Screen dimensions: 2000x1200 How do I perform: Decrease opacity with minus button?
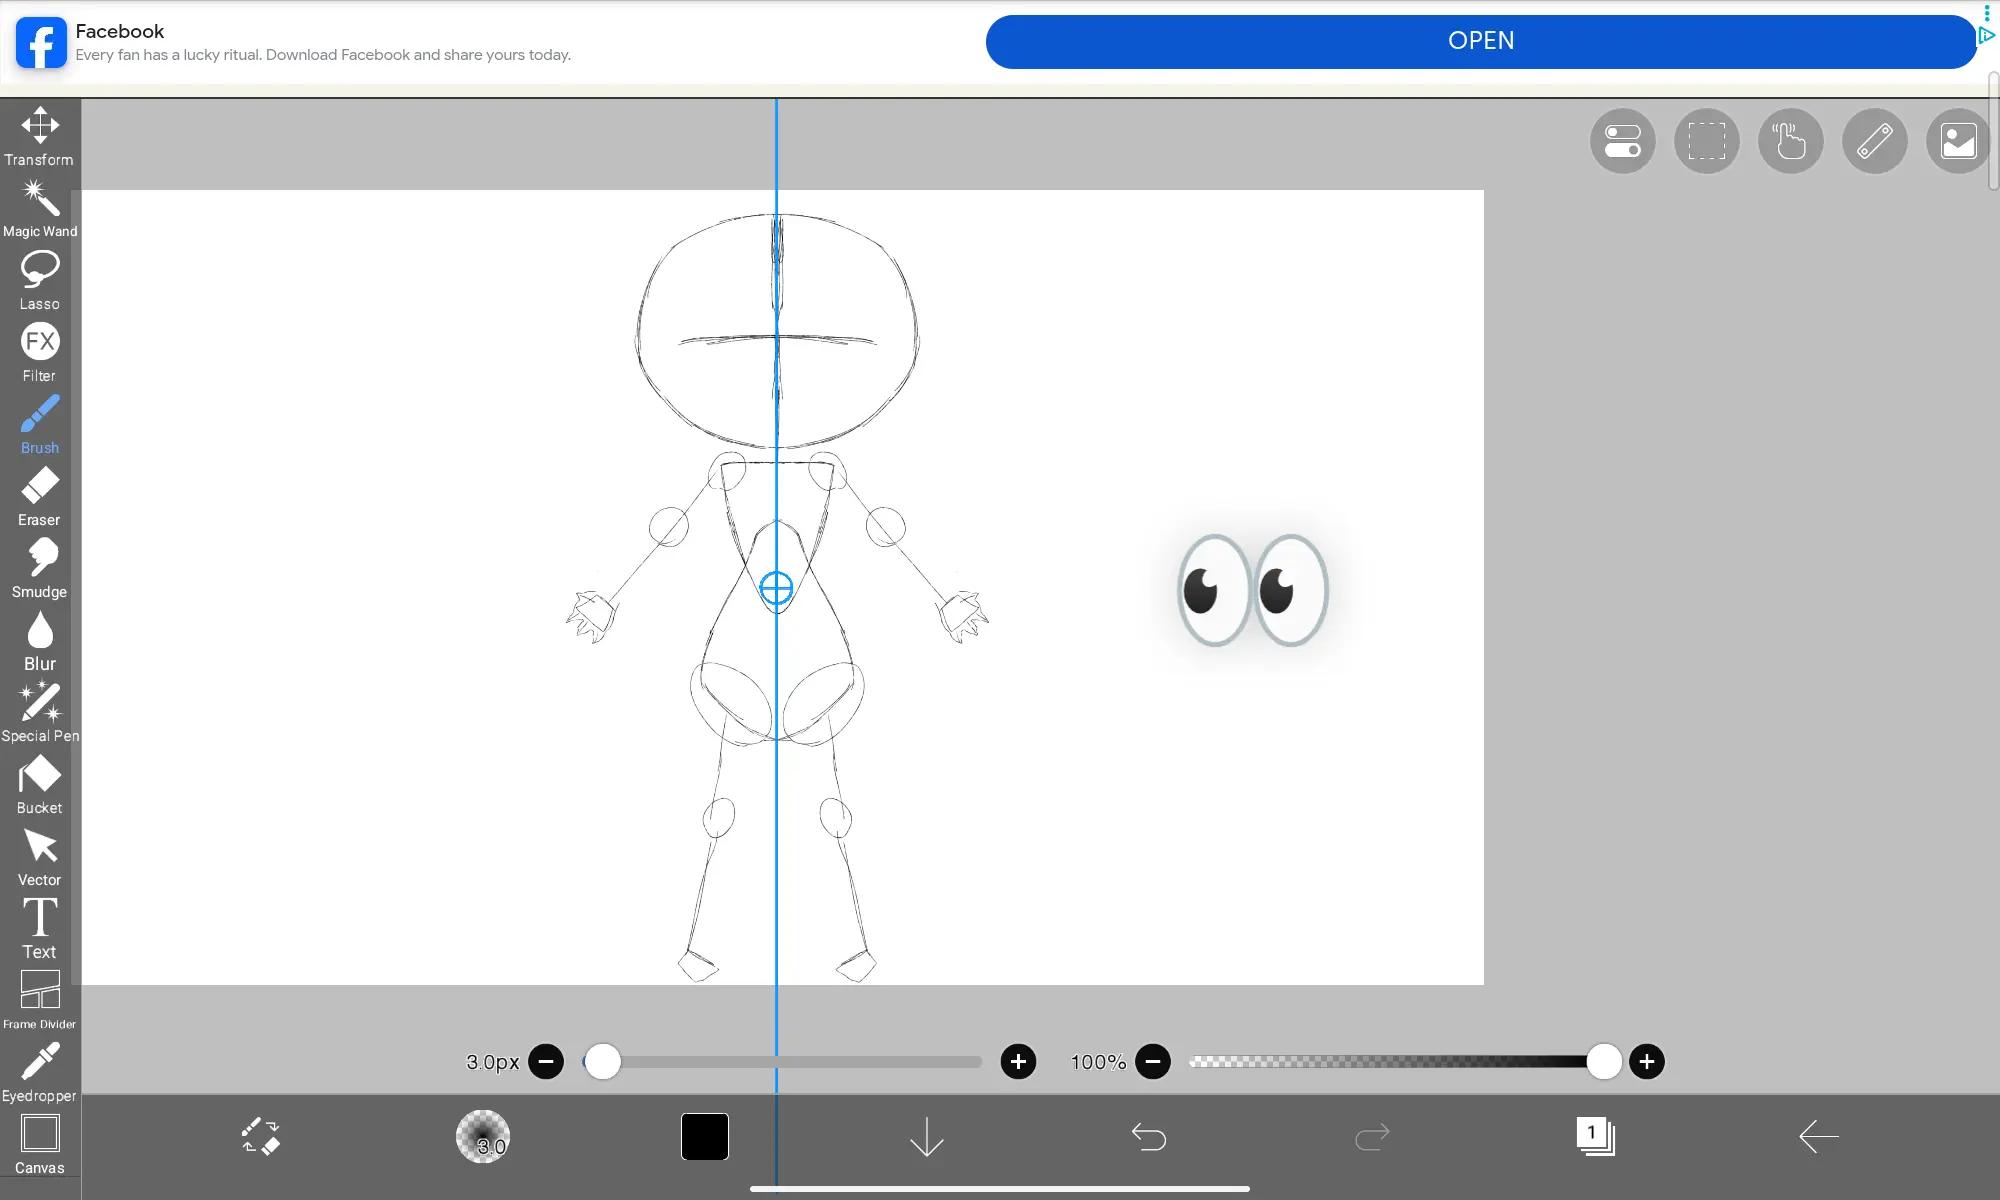click(x=1153, y=1061)
